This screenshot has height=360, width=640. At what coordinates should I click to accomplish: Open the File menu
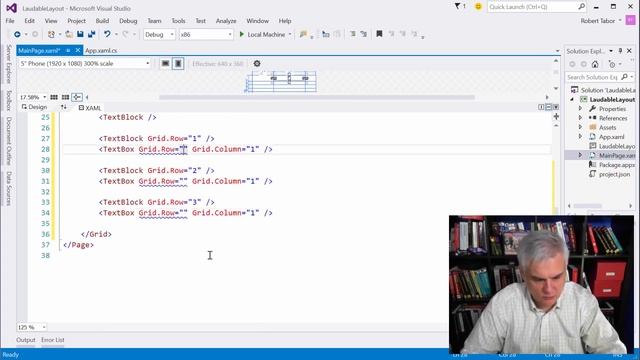click(10, 21)
